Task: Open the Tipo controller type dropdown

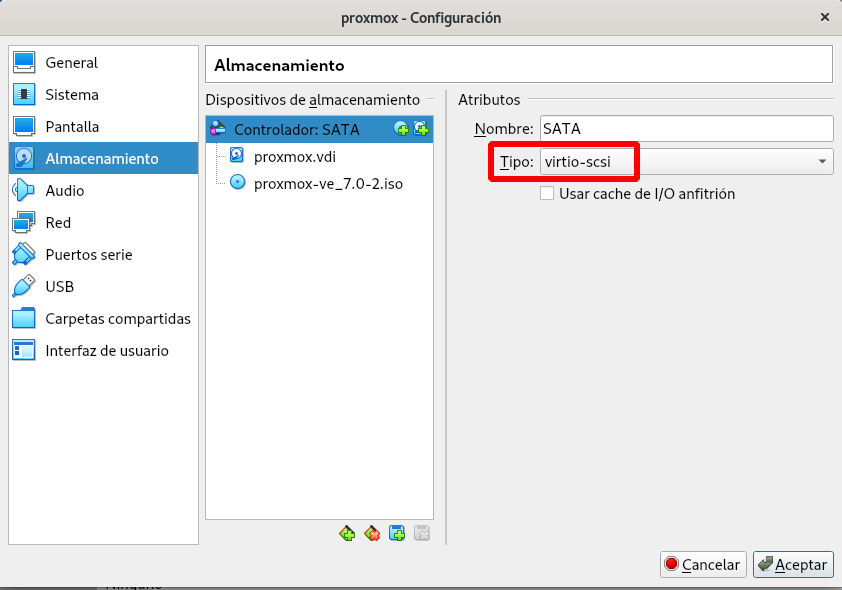Action: [685, 161]
